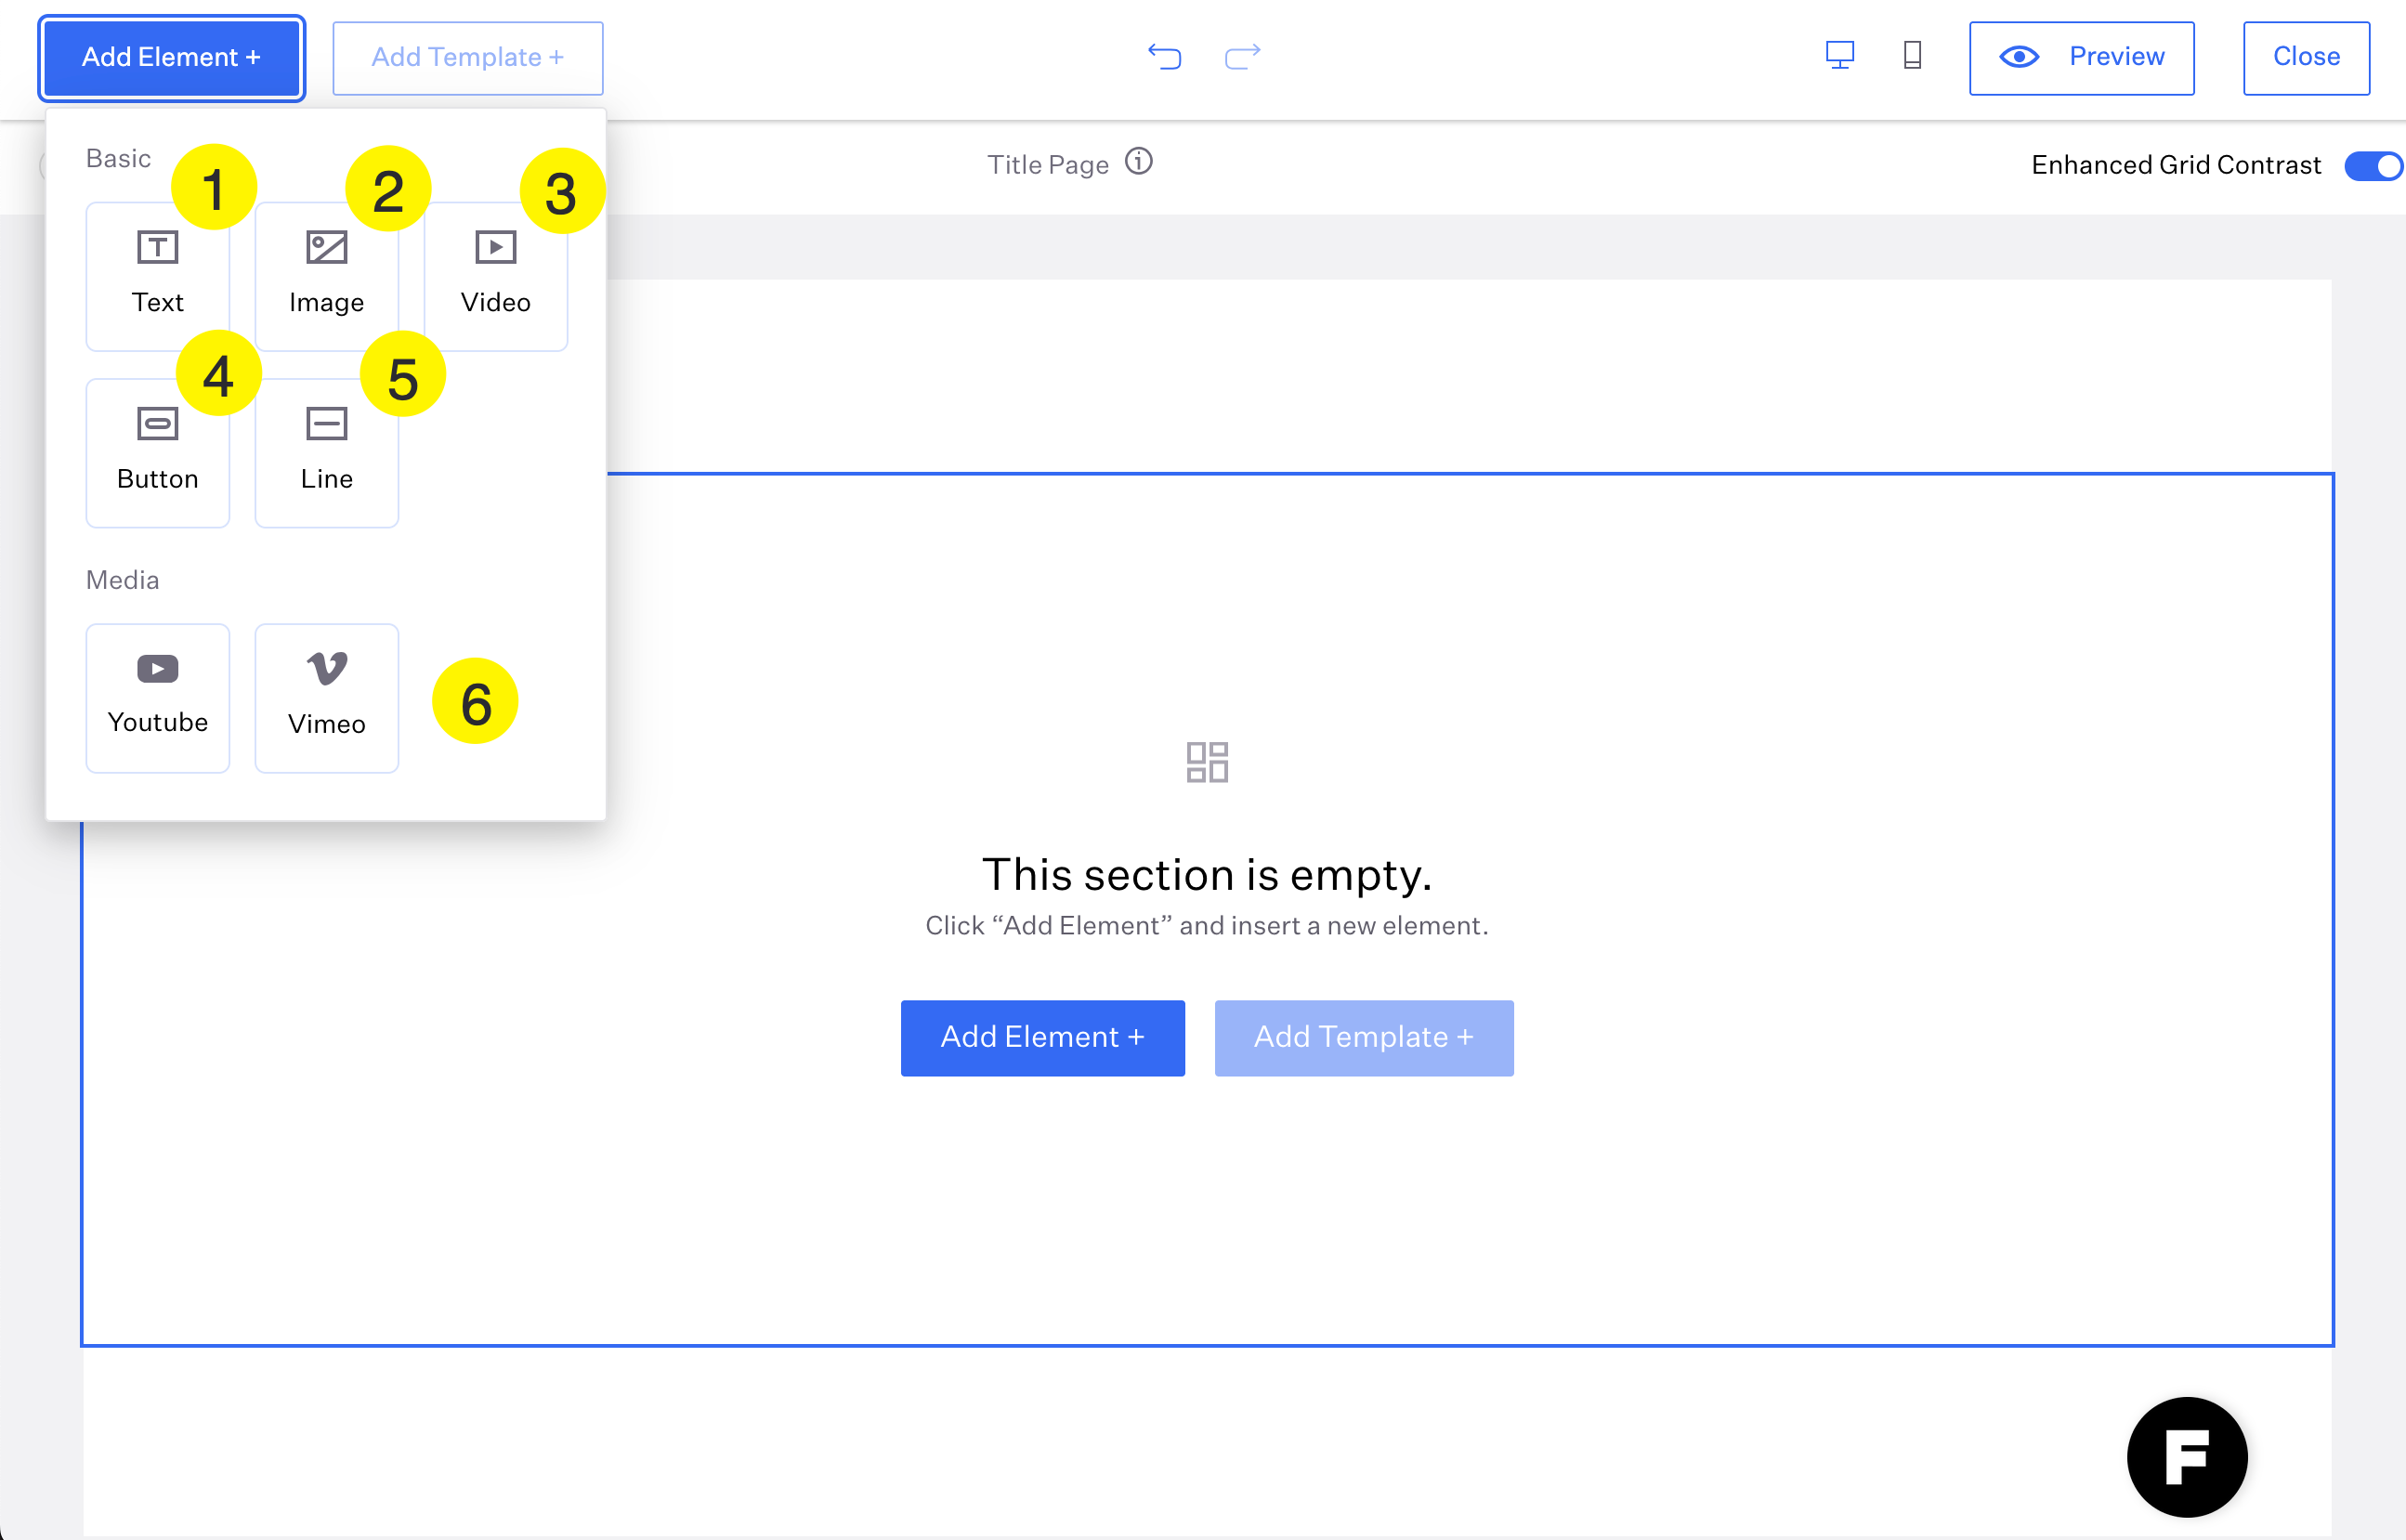Show Title Page info tooltip
Image resolution: width=2406 pixels, height=1540 pixels.
pos(1138,162)
